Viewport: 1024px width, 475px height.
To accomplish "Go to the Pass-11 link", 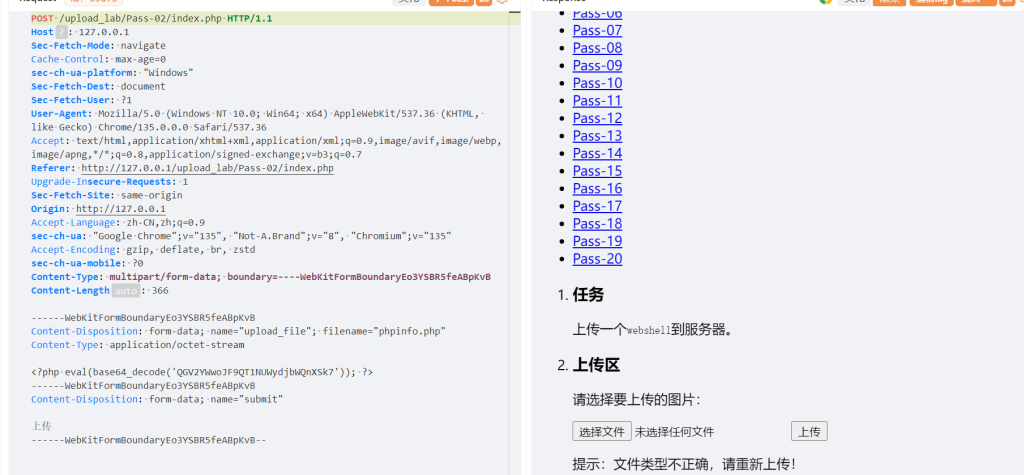I will click(x=598, y=101).
